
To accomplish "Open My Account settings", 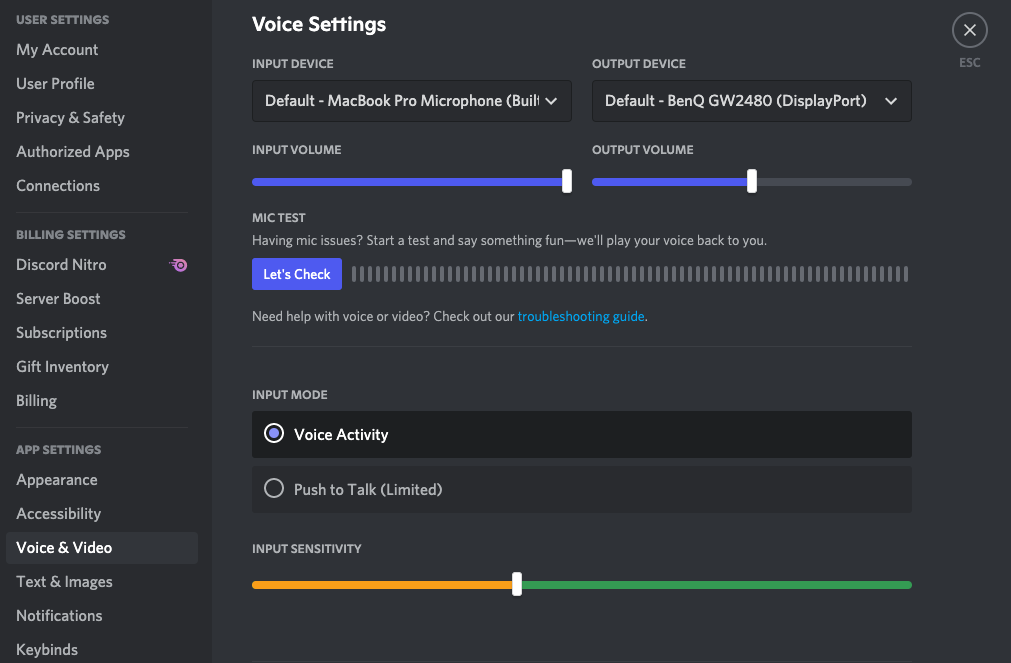I will click(57, 50).
